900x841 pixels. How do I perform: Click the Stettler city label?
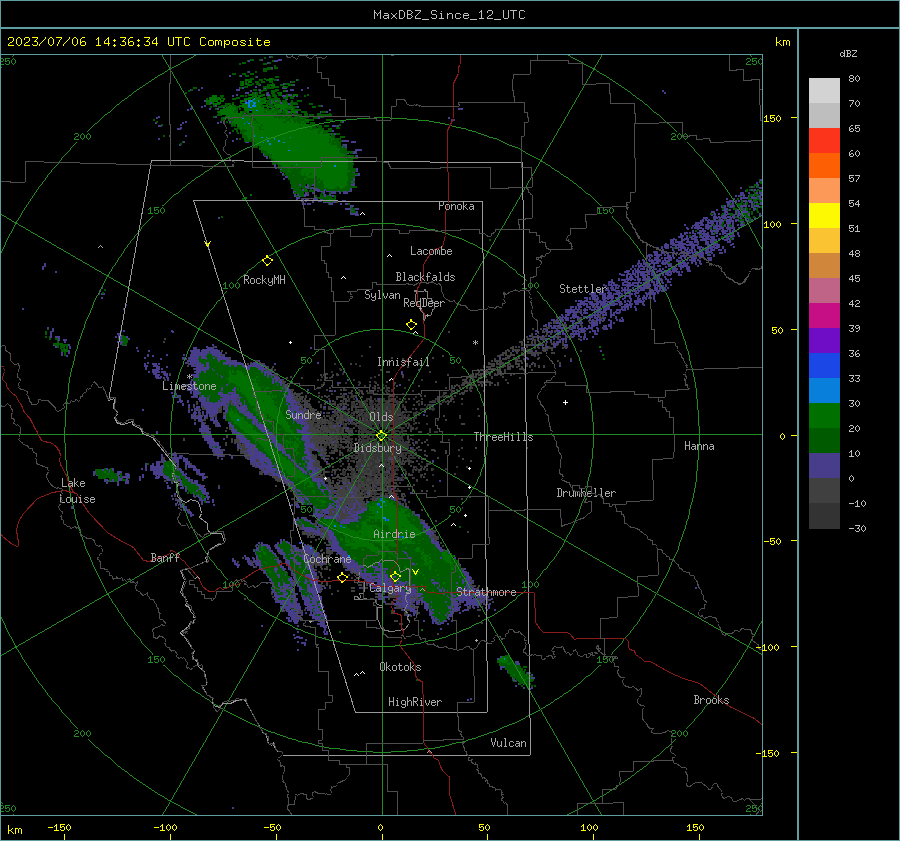583,289
